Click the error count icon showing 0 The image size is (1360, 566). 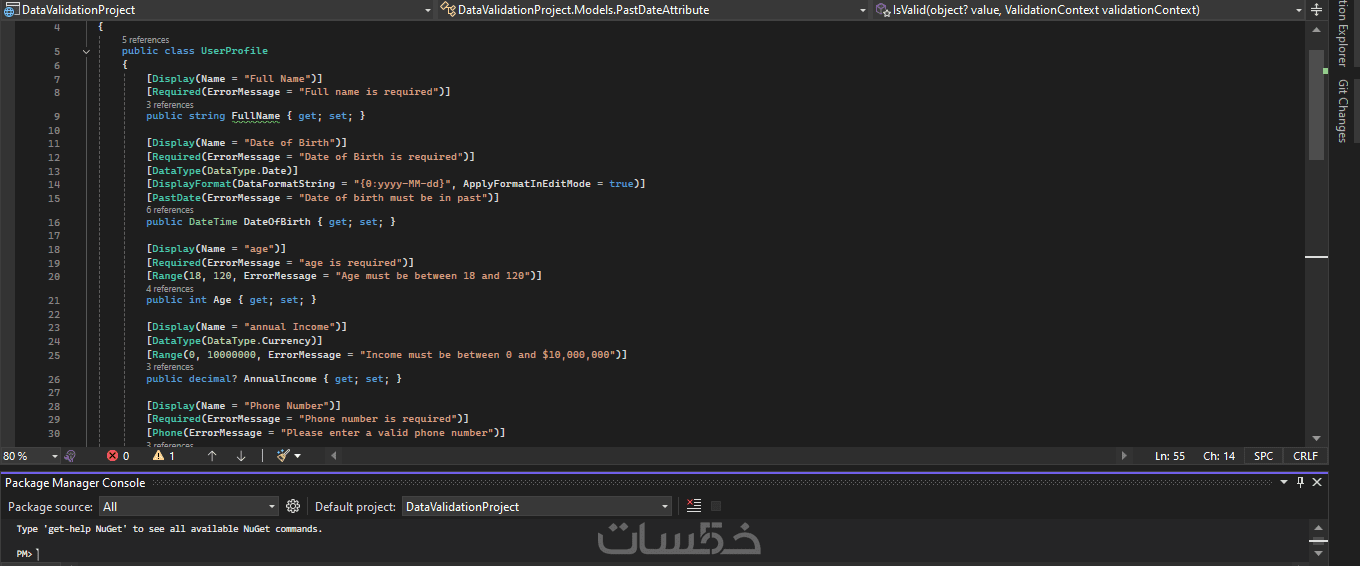(x=112, y=456)
